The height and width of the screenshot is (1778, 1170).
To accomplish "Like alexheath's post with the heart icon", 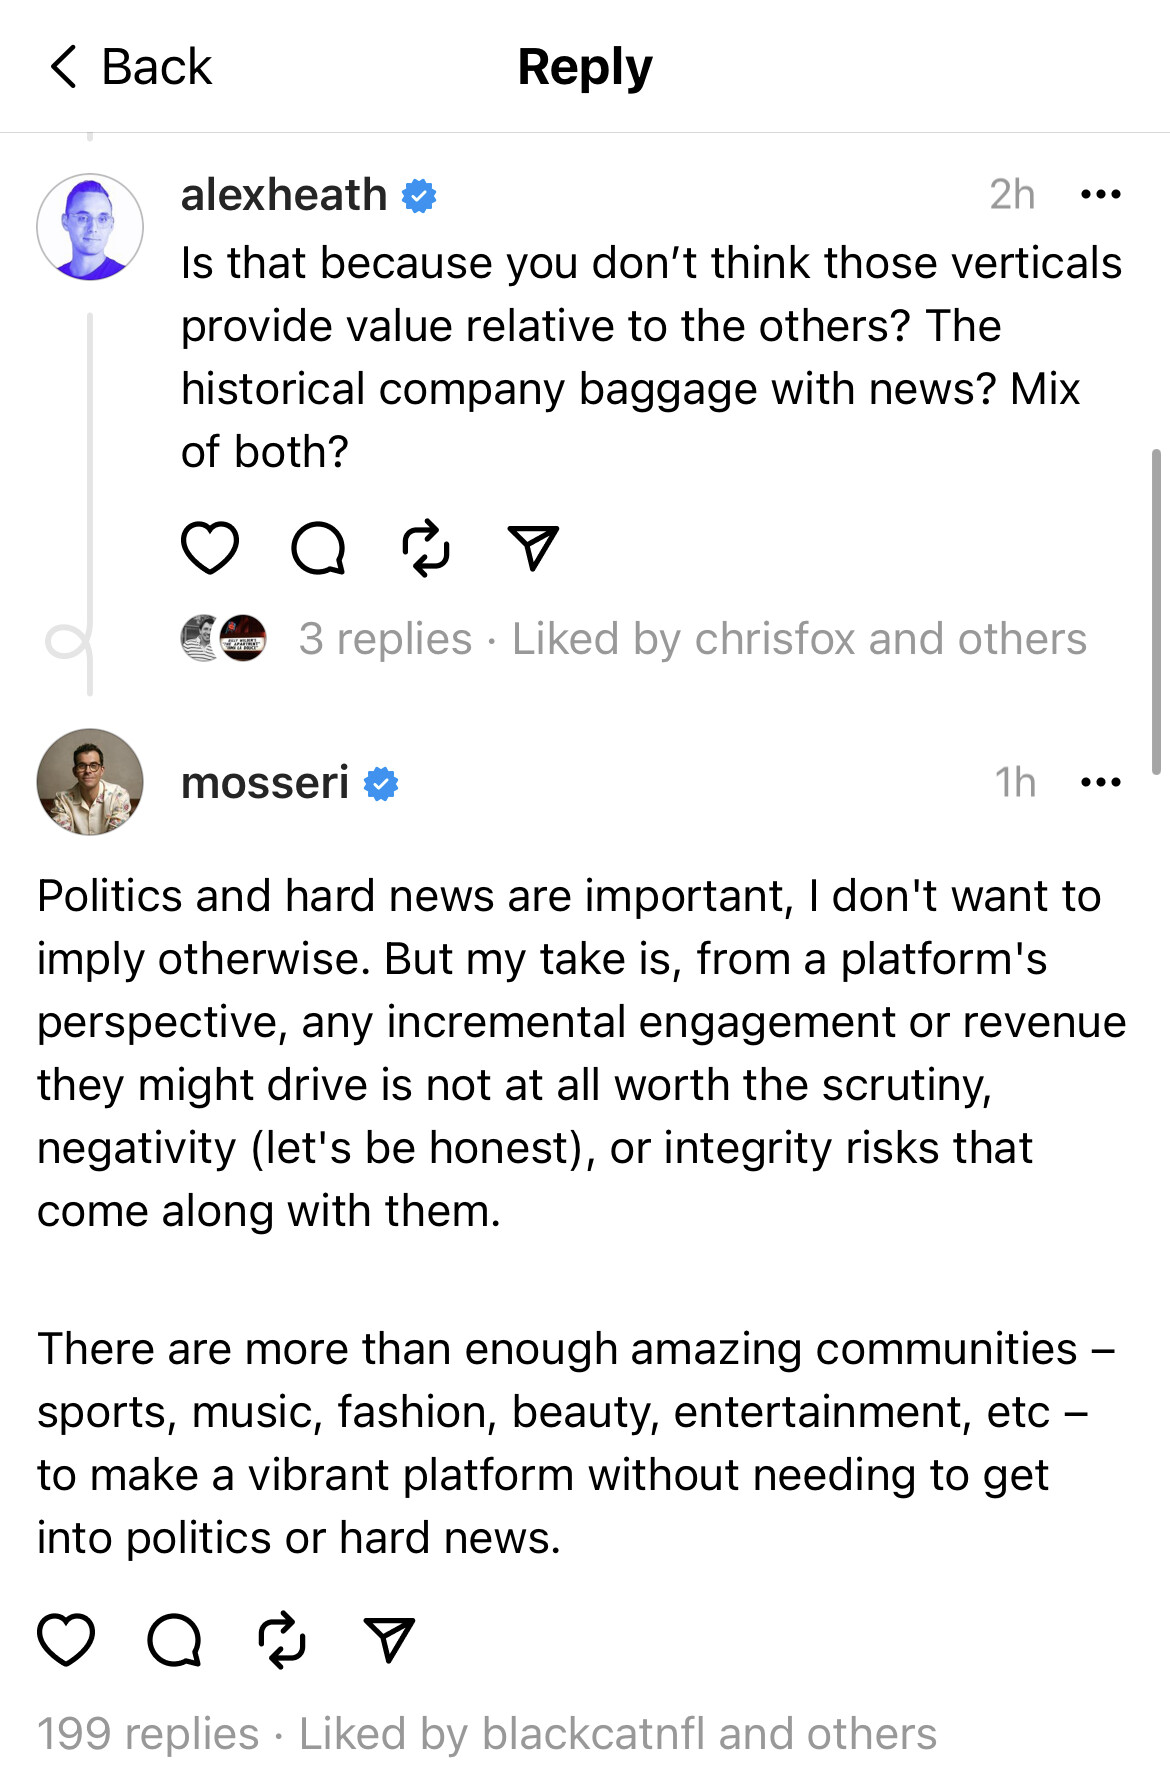I will [x=210, y=548].
